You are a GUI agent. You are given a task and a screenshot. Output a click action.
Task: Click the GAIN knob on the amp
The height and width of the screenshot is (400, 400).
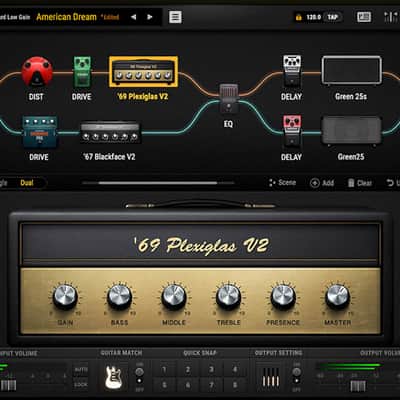tap(65, 296)
